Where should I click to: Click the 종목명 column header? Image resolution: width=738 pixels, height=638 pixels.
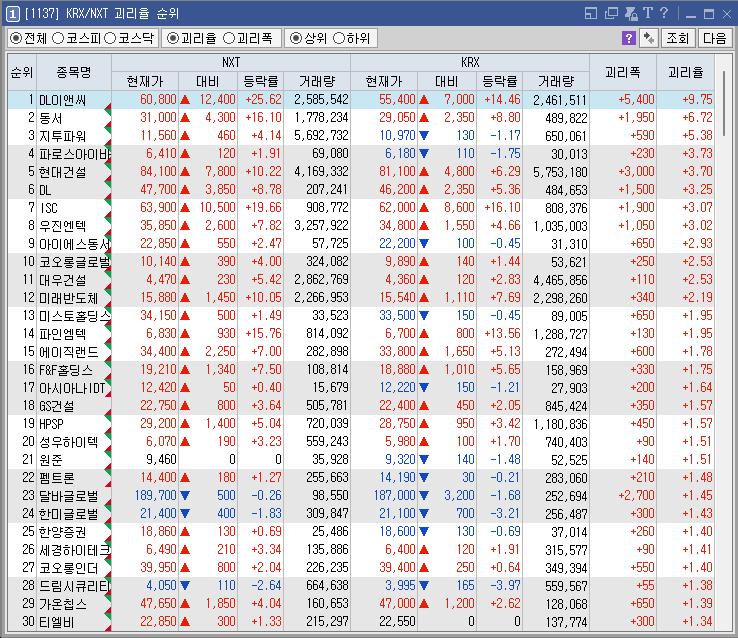tap(74, 72)
